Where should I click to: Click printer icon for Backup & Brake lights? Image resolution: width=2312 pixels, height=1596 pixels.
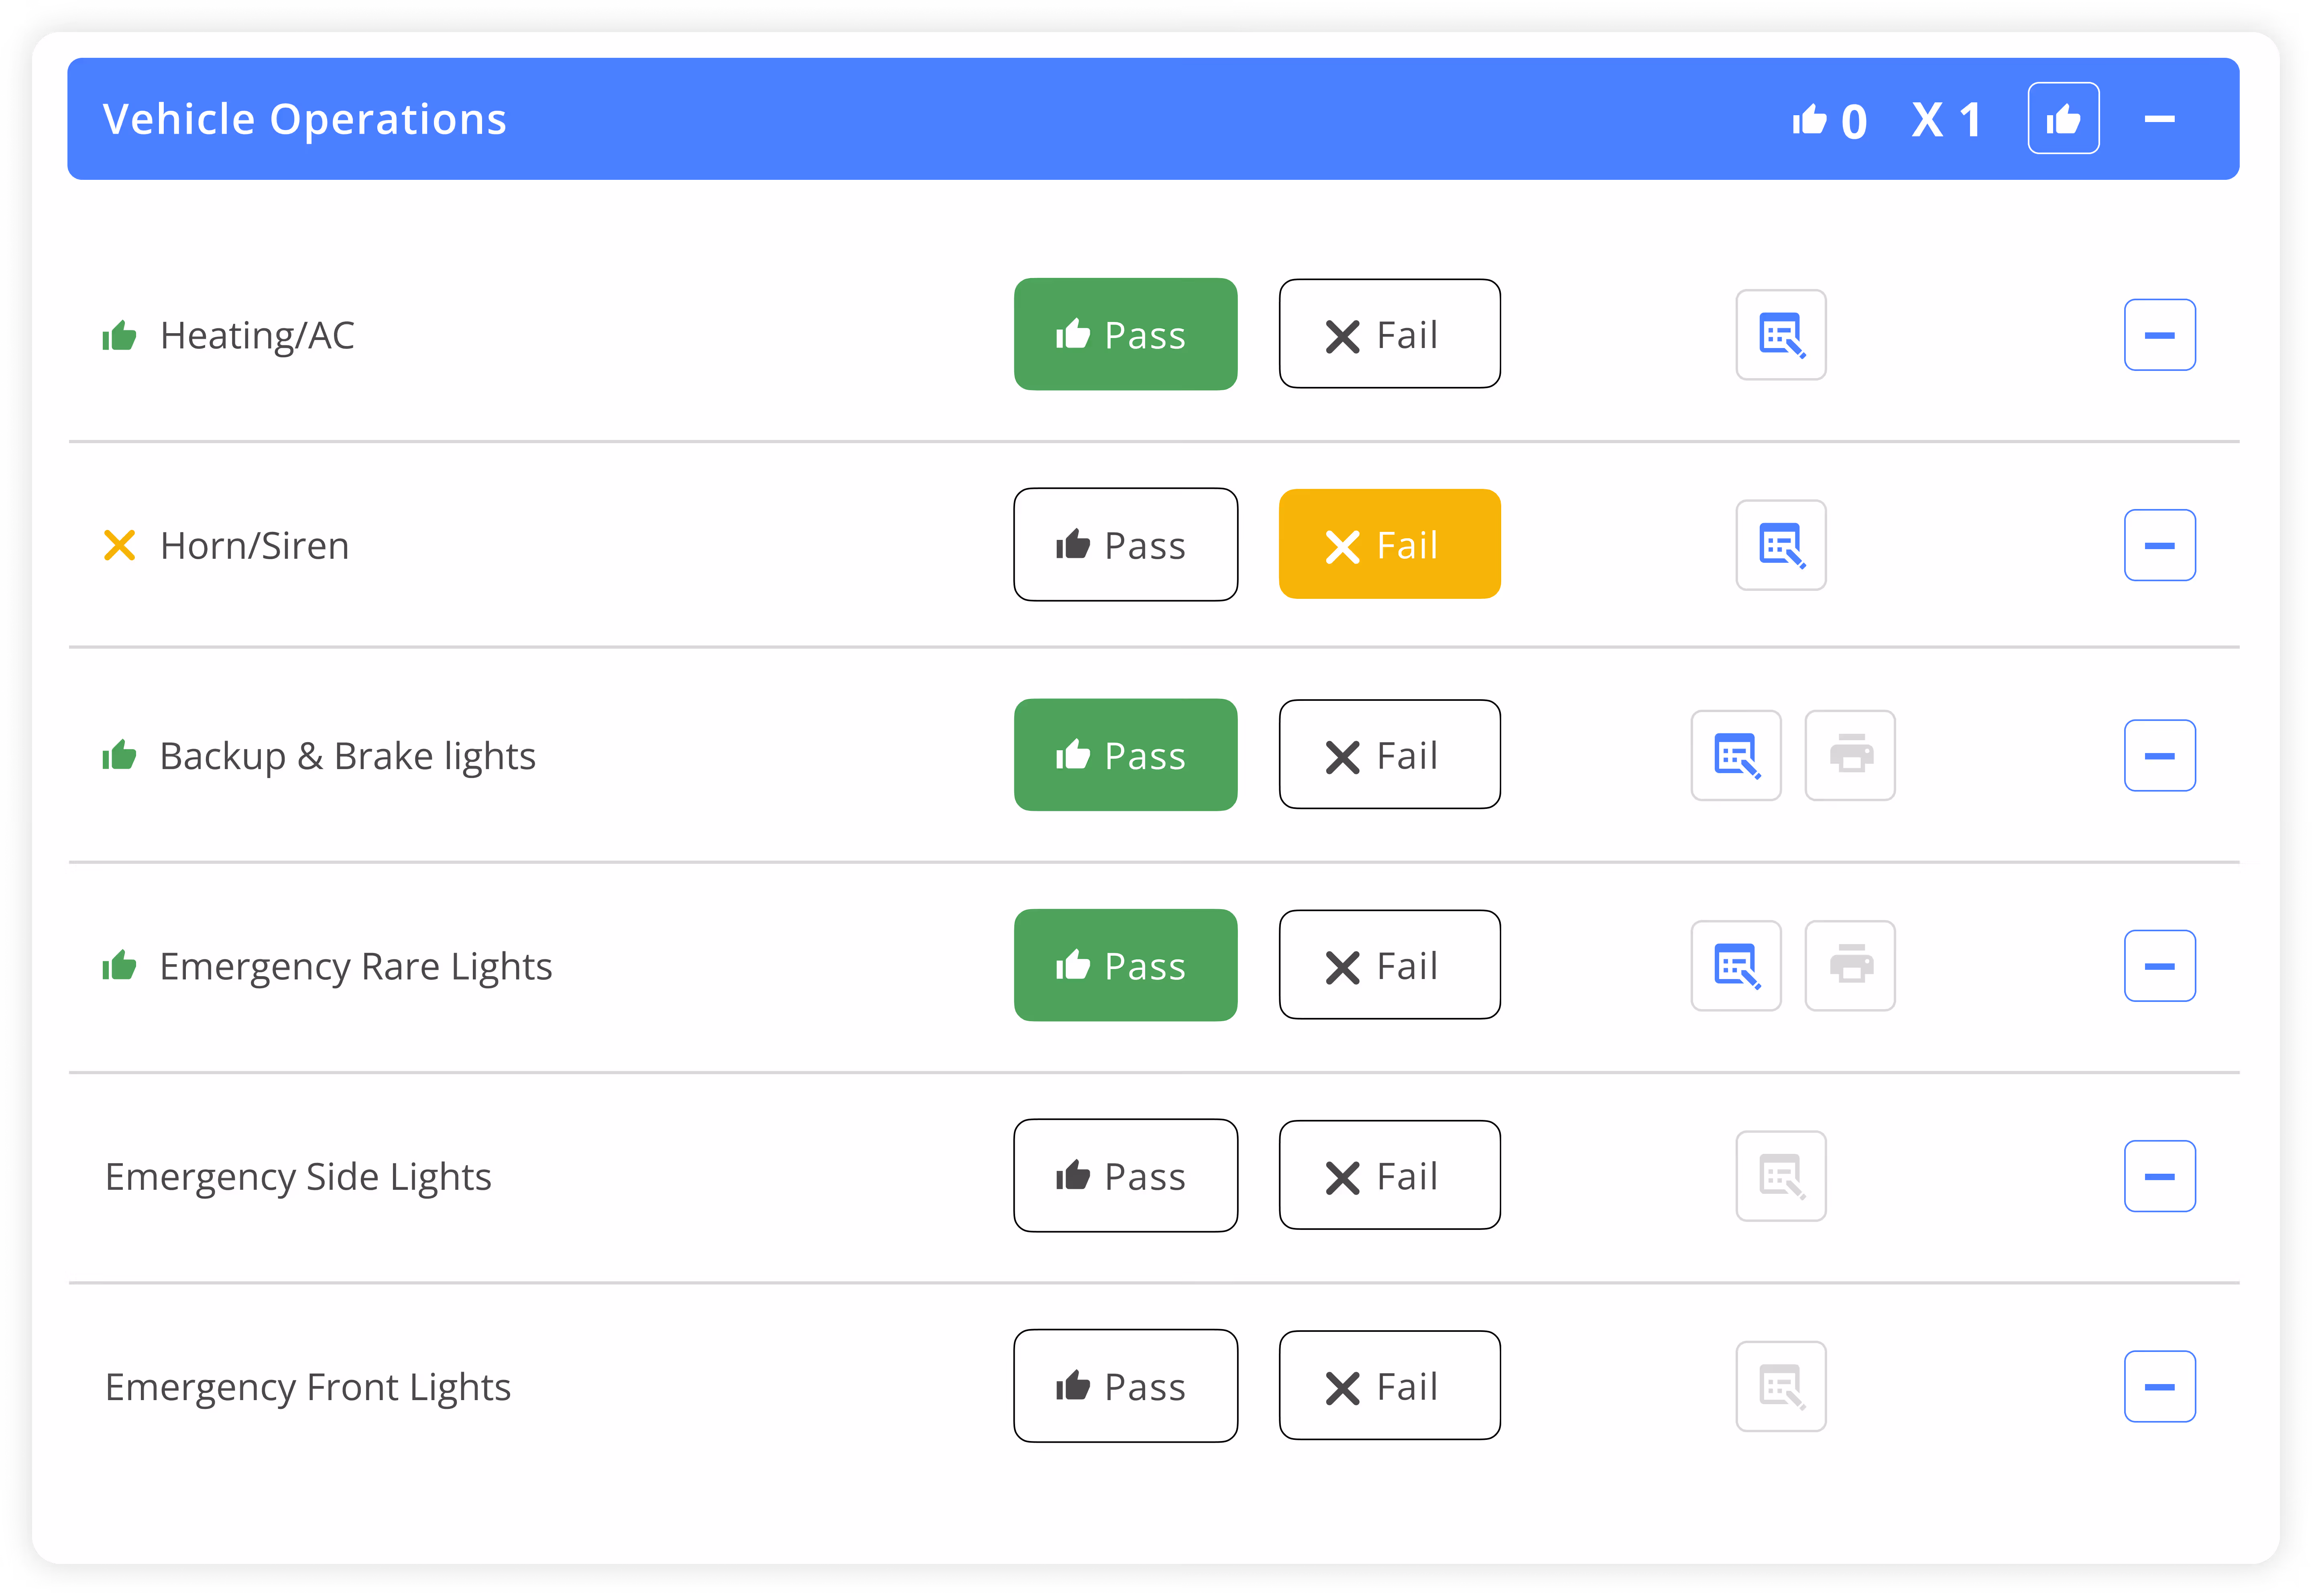[1849, 755]
